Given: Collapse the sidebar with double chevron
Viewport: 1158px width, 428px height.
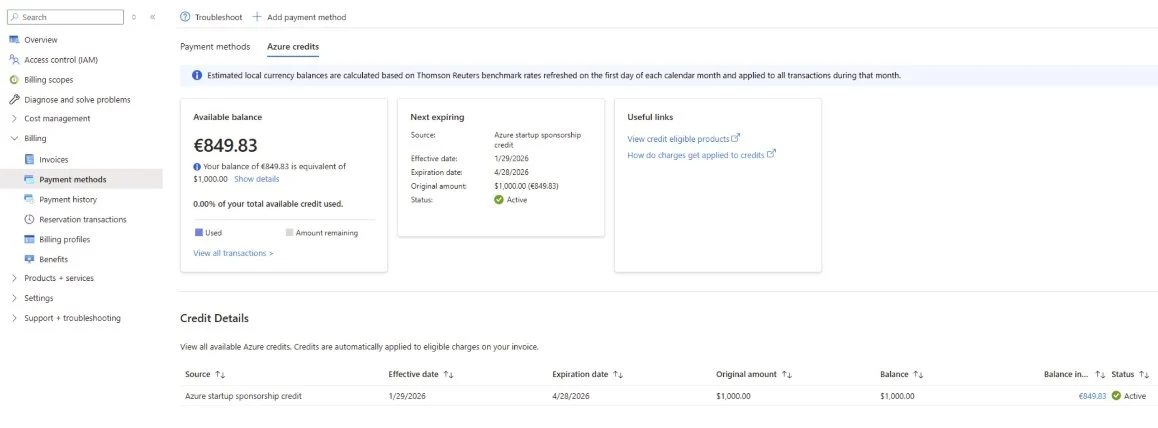Looking at the screenshot, I should point(153,17).
